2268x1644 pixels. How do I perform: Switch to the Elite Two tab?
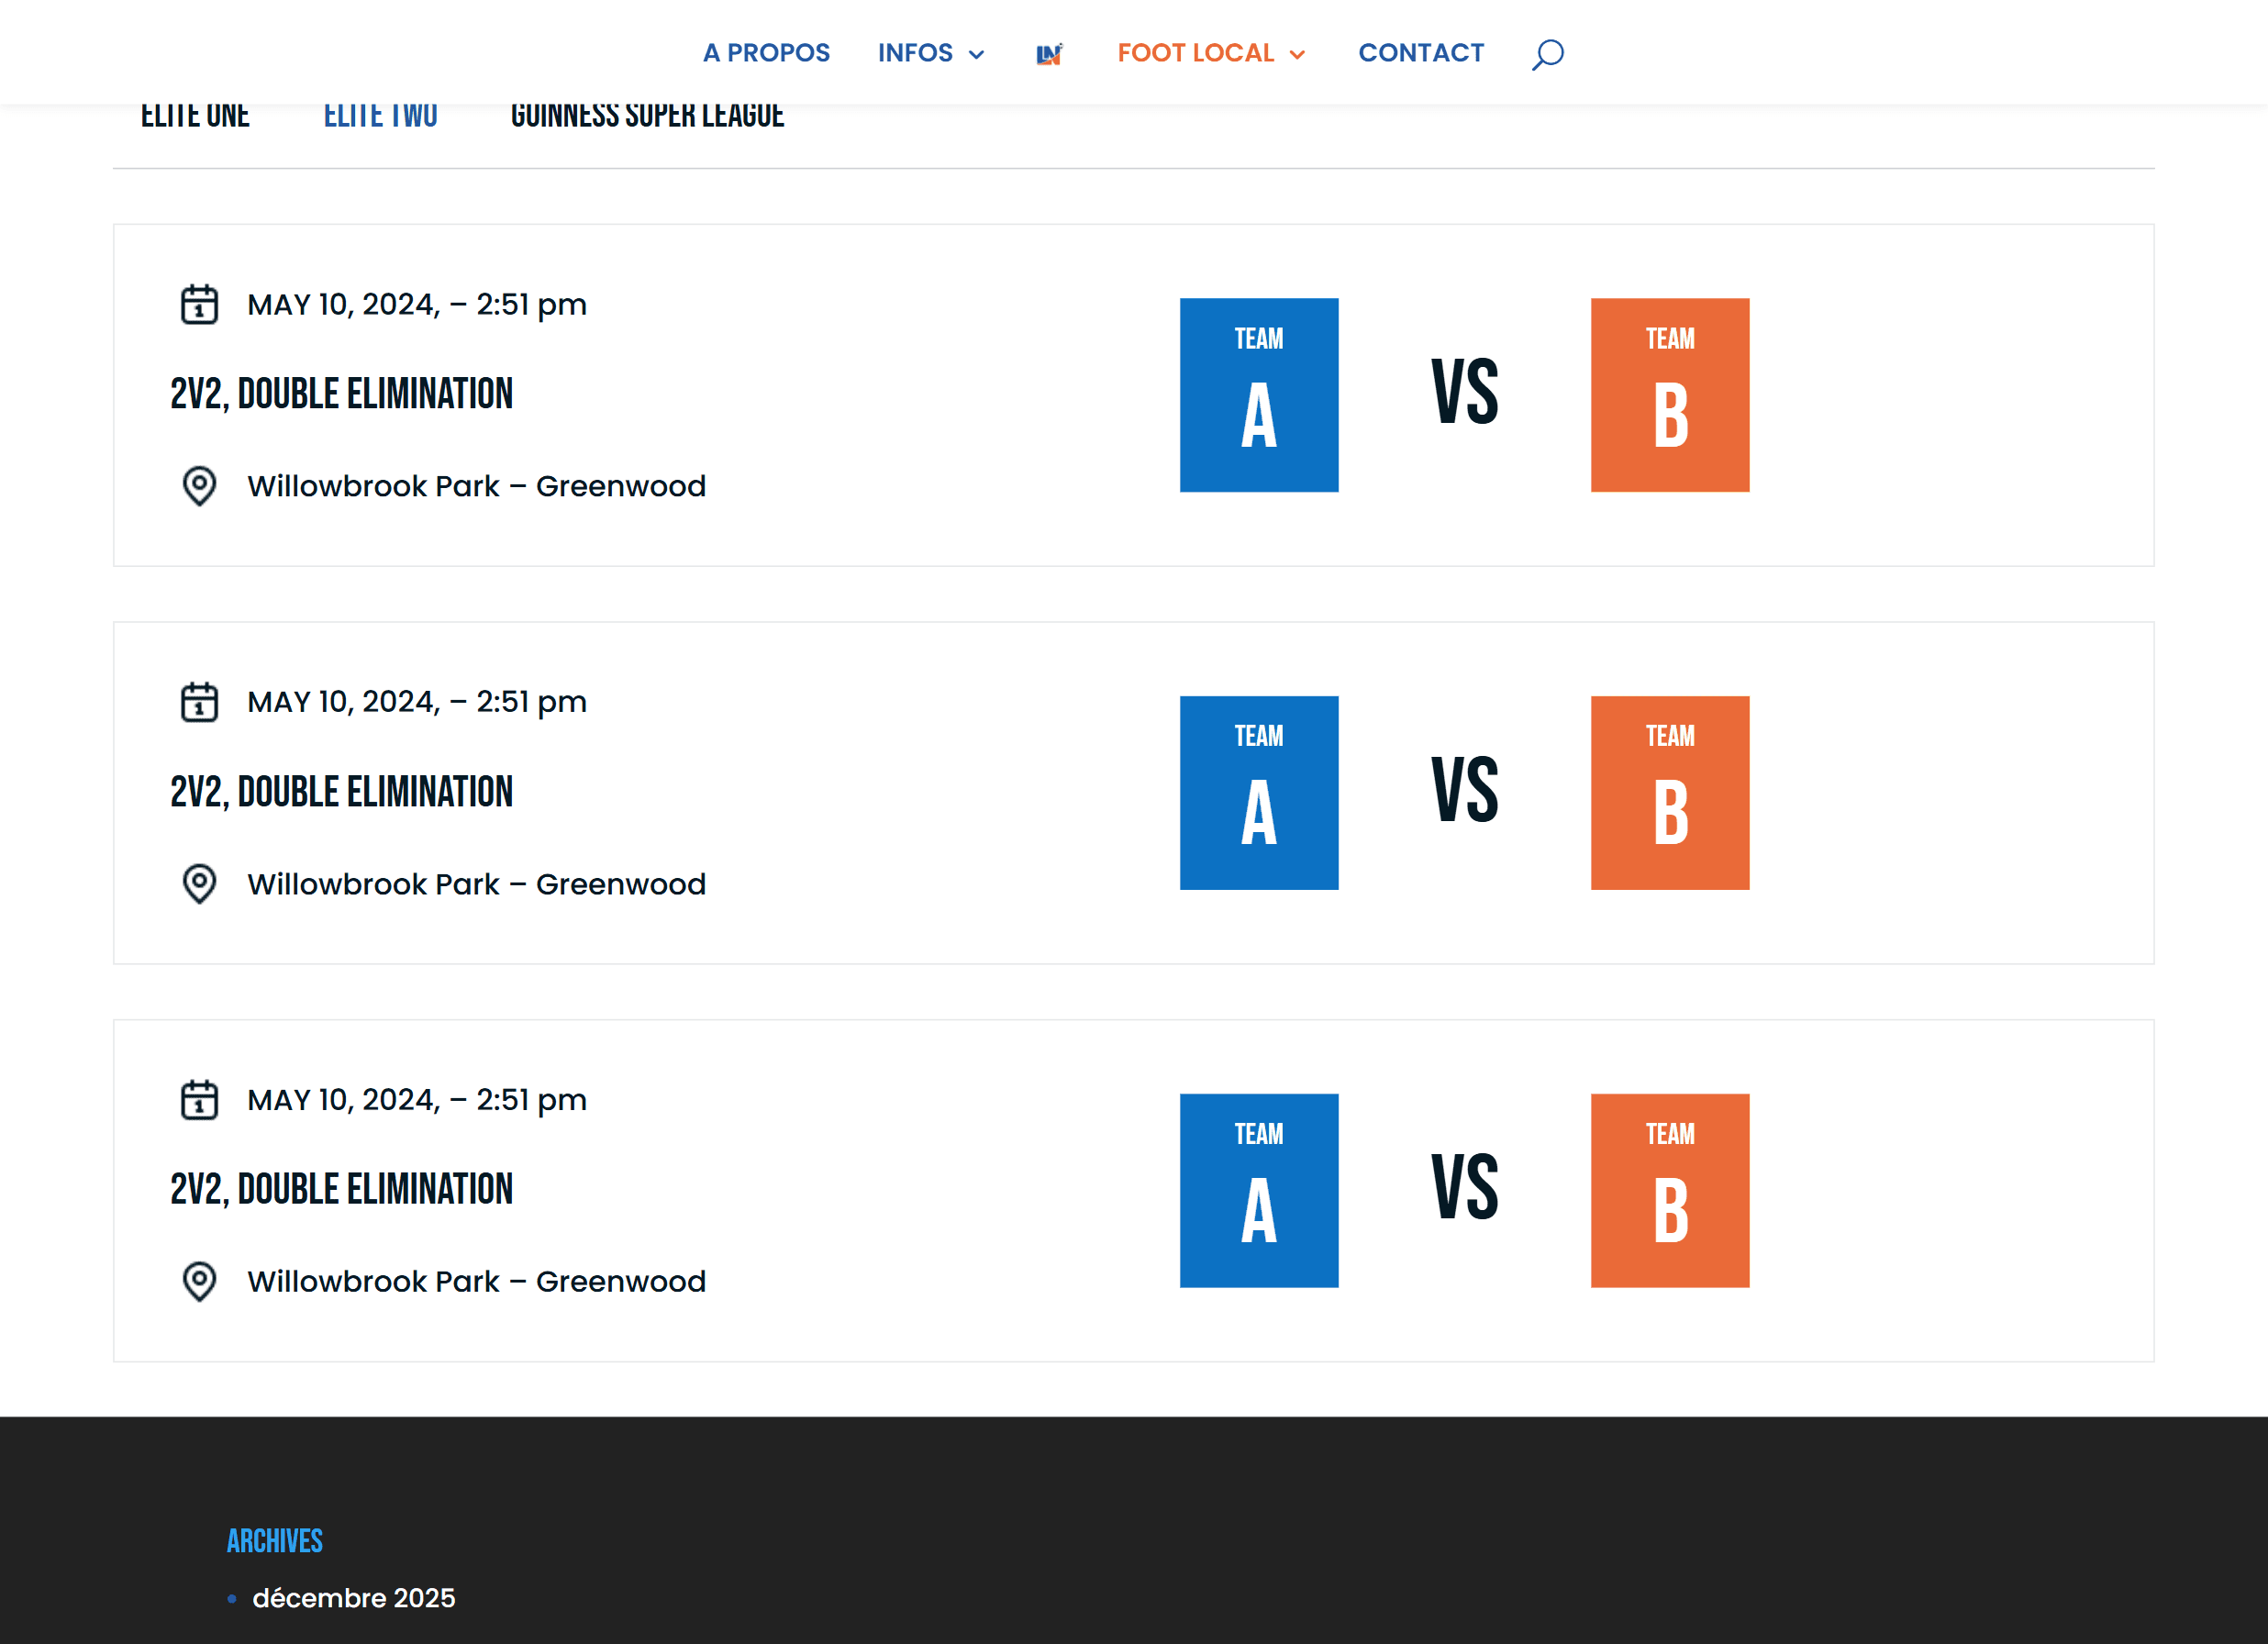(380, 117)
